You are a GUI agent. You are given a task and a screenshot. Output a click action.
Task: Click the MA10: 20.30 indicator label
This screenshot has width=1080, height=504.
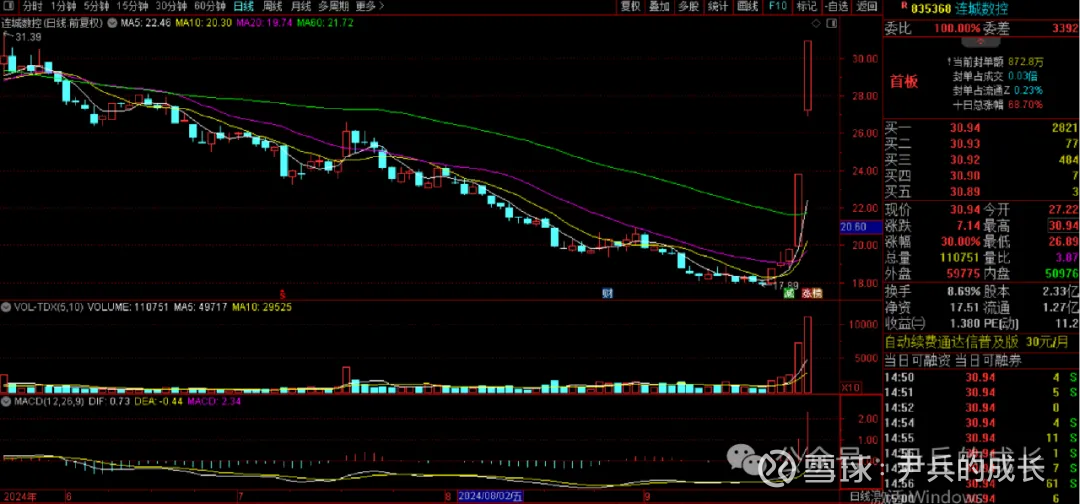tap(202, 23)
